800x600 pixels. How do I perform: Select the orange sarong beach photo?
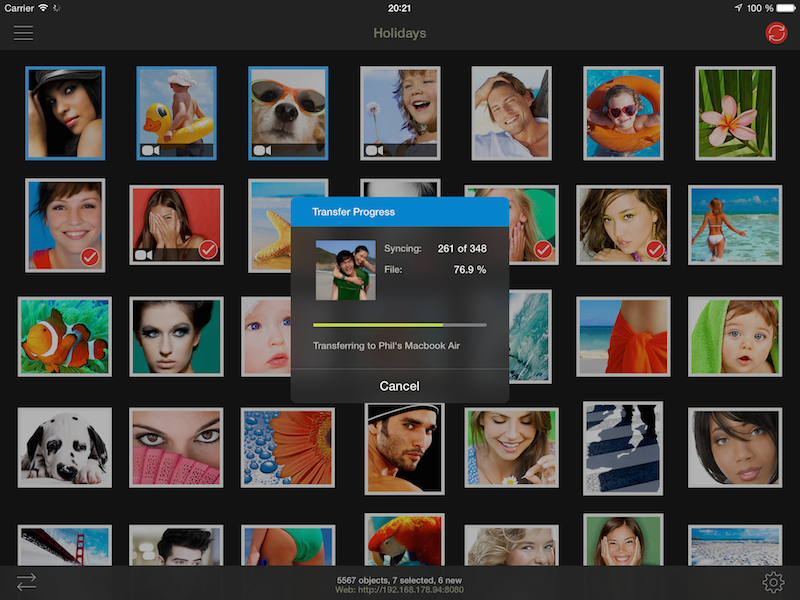[x=623, y=337]
